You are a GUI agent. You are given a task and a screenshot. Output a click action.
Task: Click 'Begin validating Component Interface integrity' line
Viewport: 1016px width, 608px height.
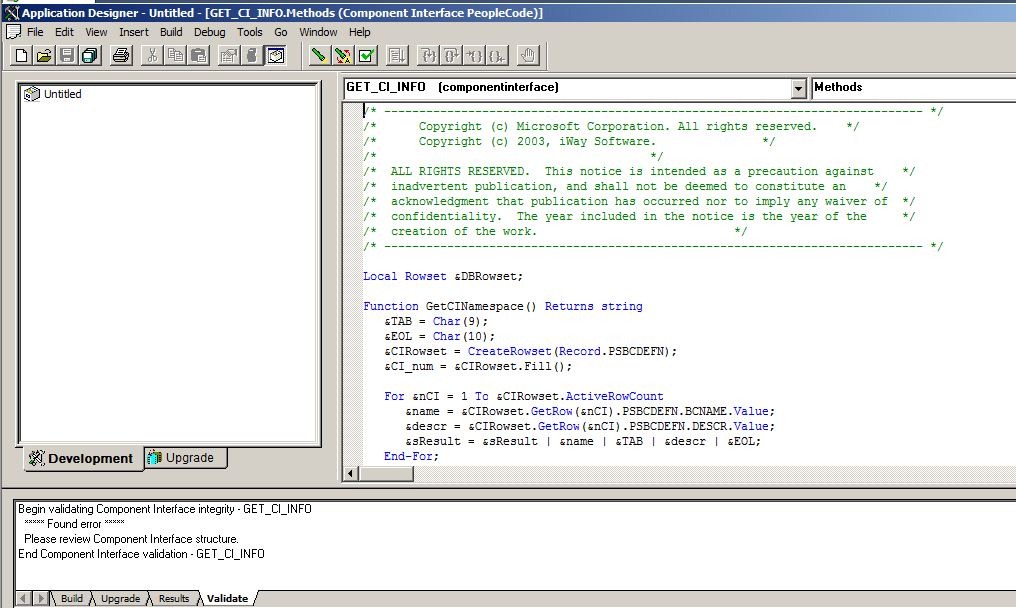(x=165, y=509)
